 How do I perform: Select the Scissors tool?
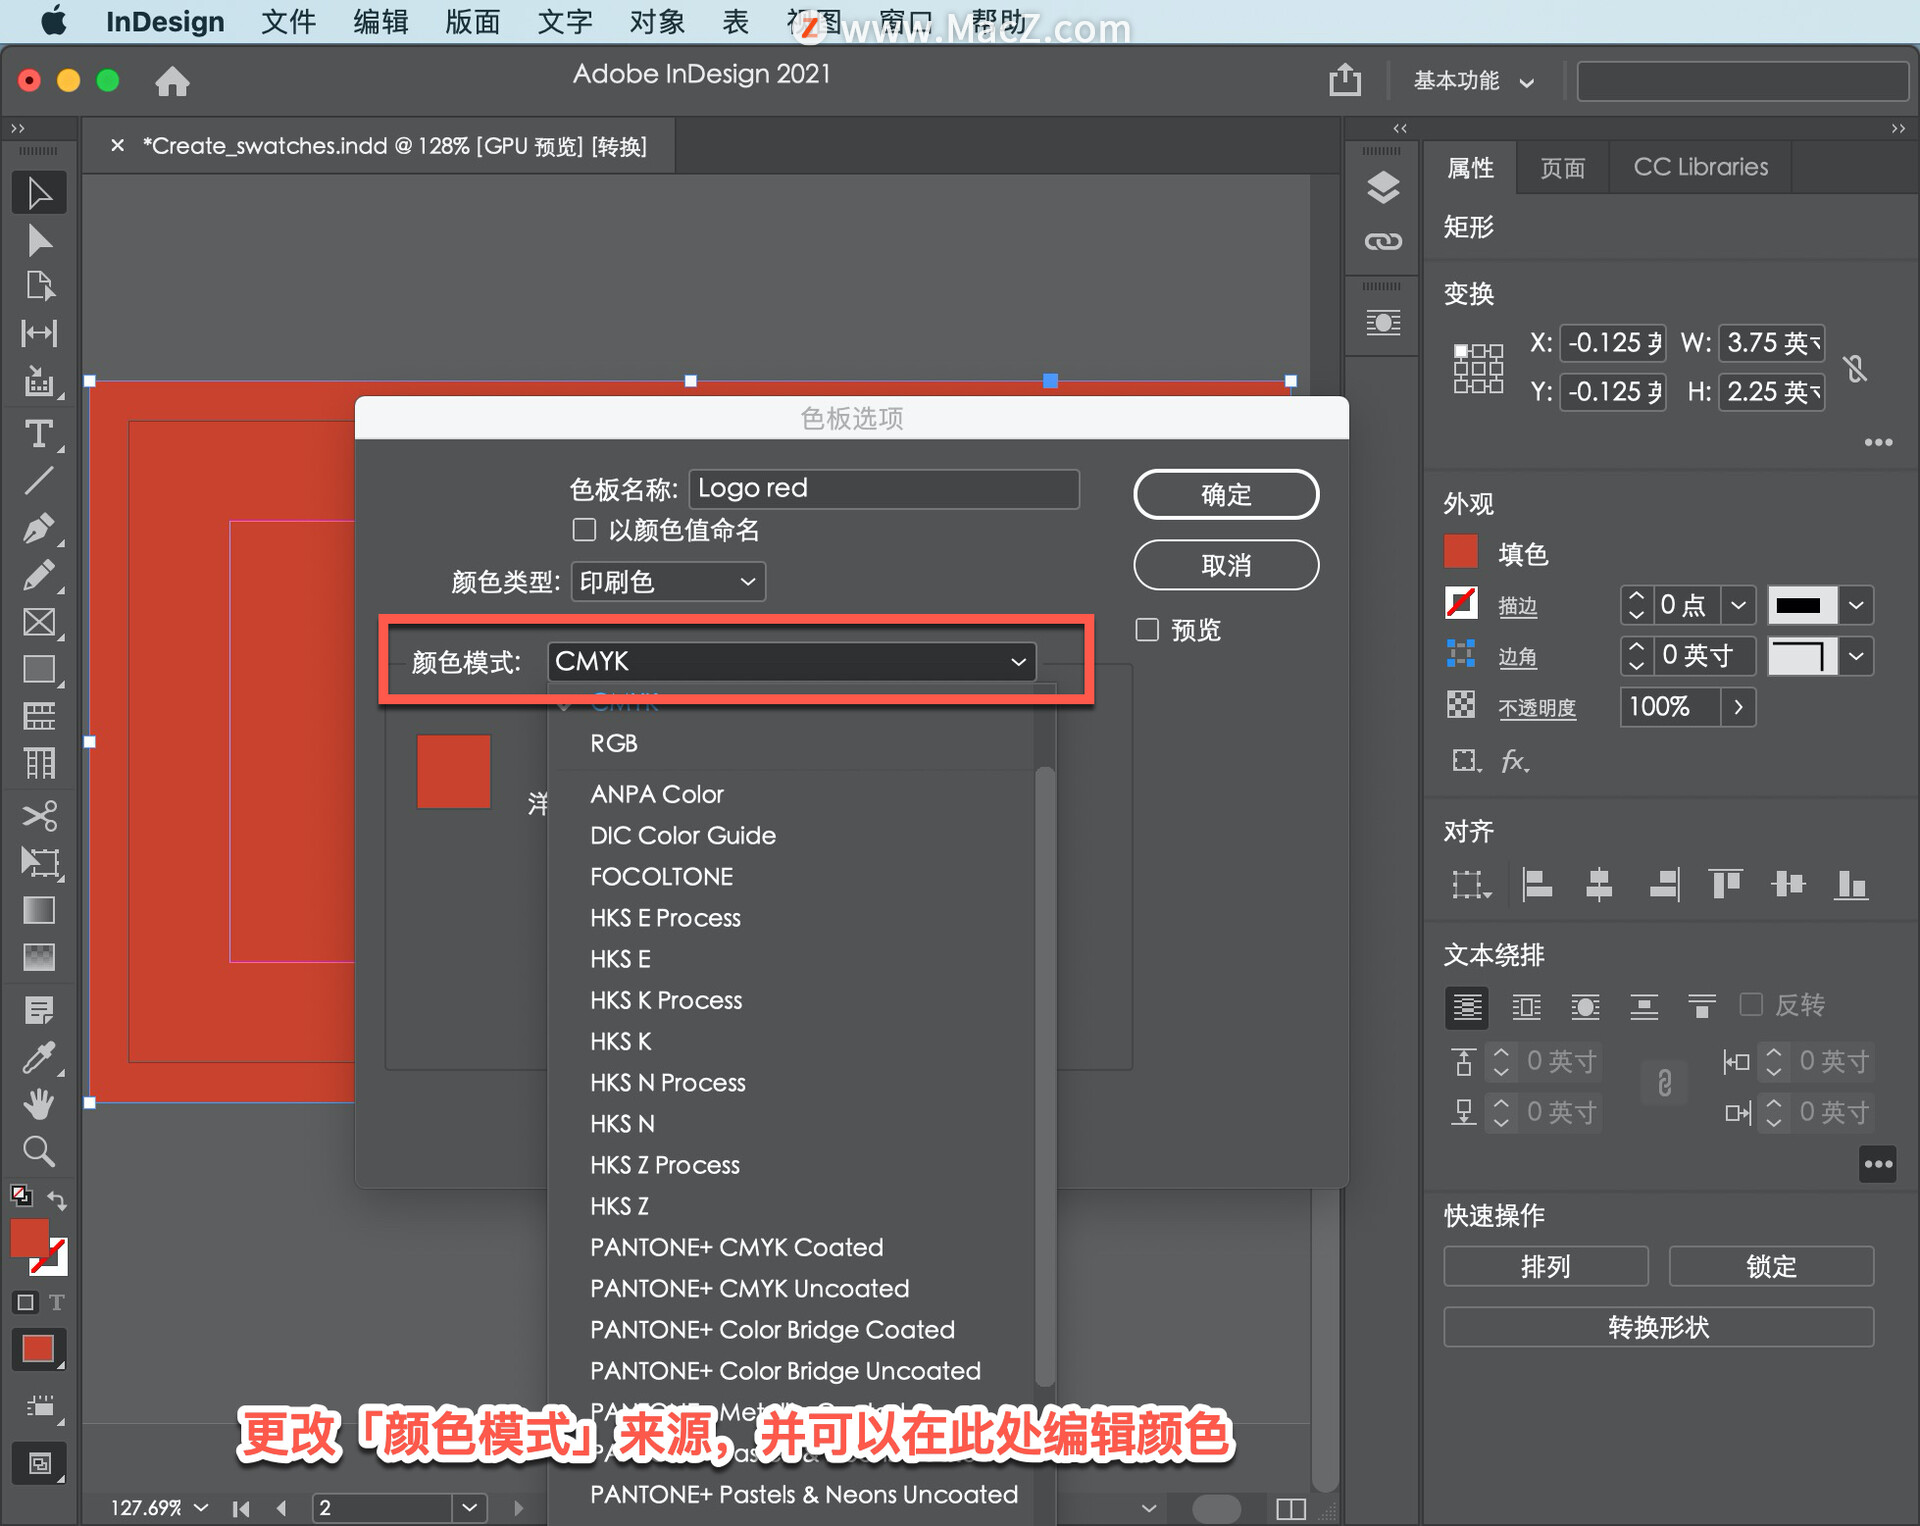[38, 815]
